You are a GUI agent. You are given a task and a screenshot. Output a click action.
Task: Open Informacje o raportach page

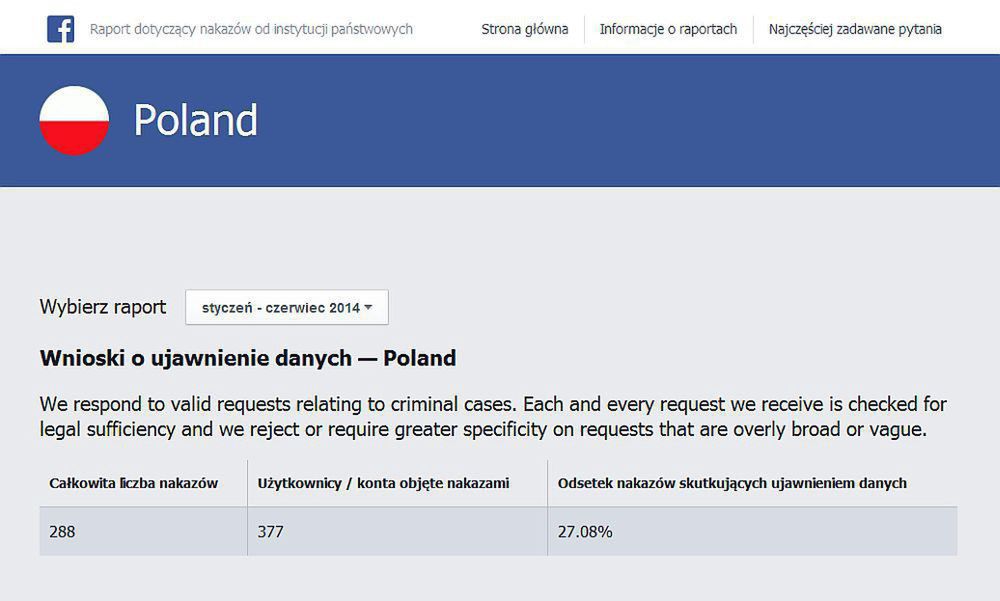668,29
